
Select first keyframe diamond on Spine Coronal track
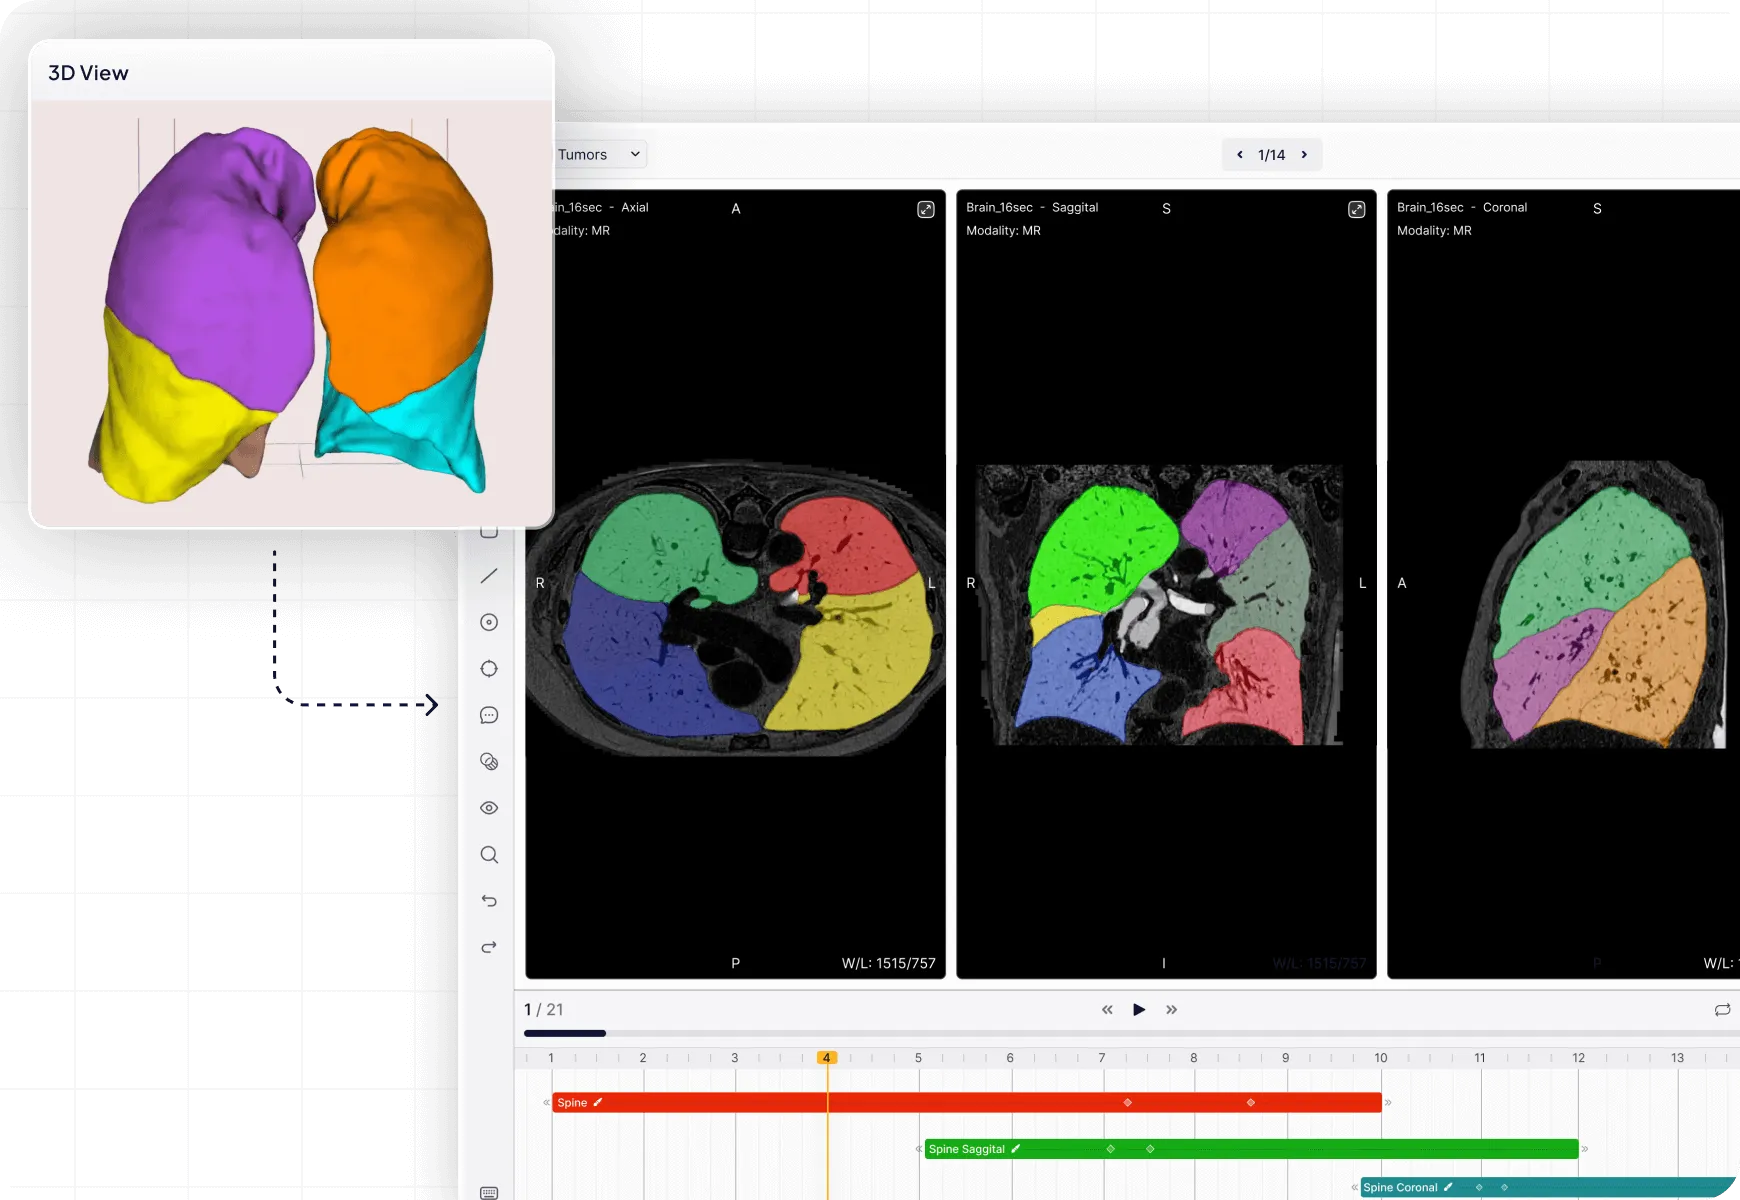click(1479, 1187)
